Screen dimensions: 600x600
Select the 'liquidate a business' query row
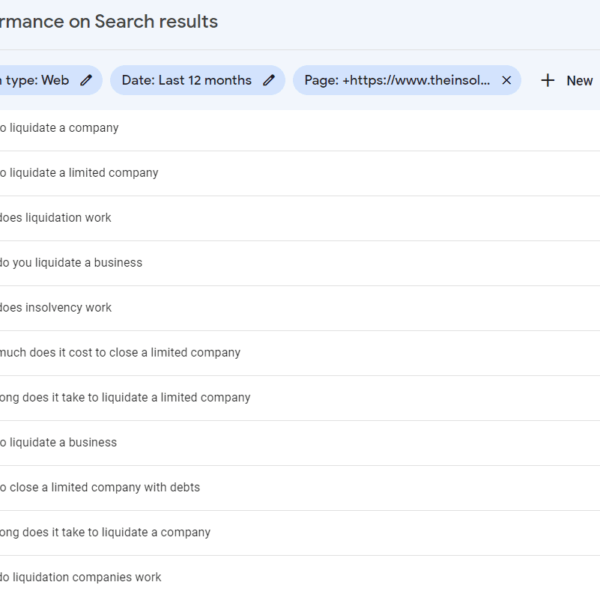point(60,443)
